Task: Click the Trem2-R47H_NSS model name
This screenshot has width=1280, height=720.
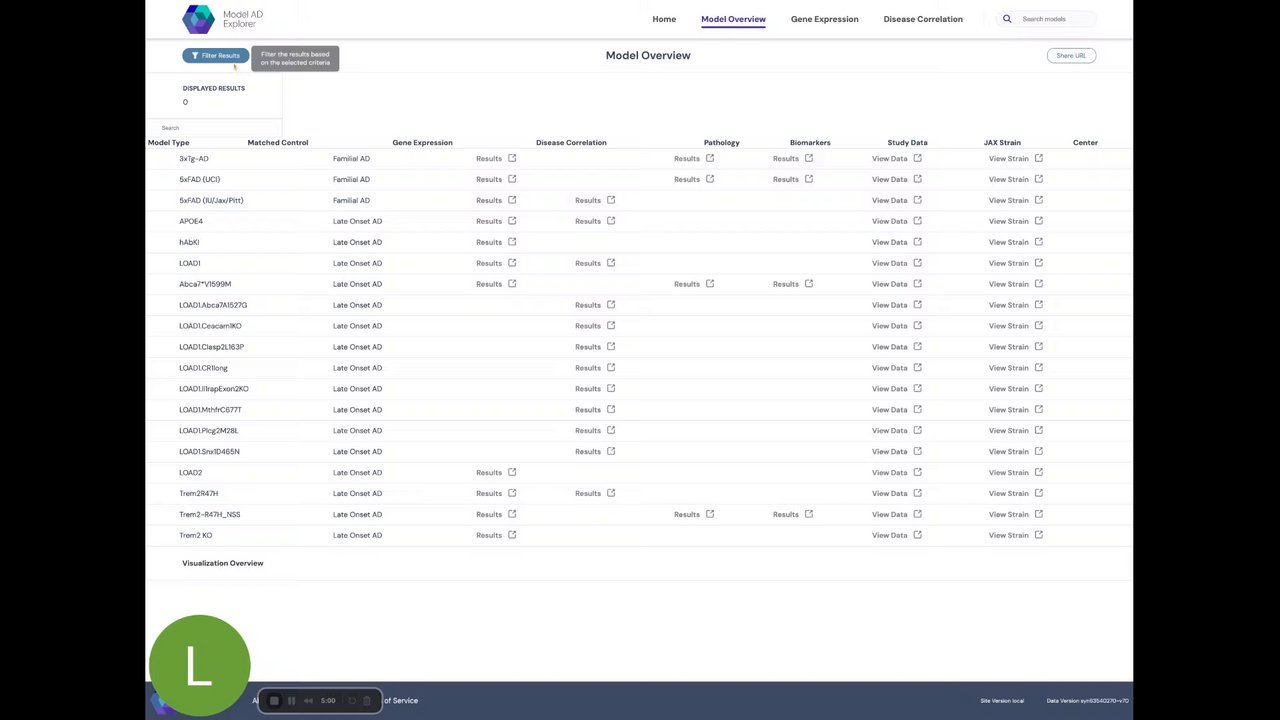Action: [x=210, y=515]
